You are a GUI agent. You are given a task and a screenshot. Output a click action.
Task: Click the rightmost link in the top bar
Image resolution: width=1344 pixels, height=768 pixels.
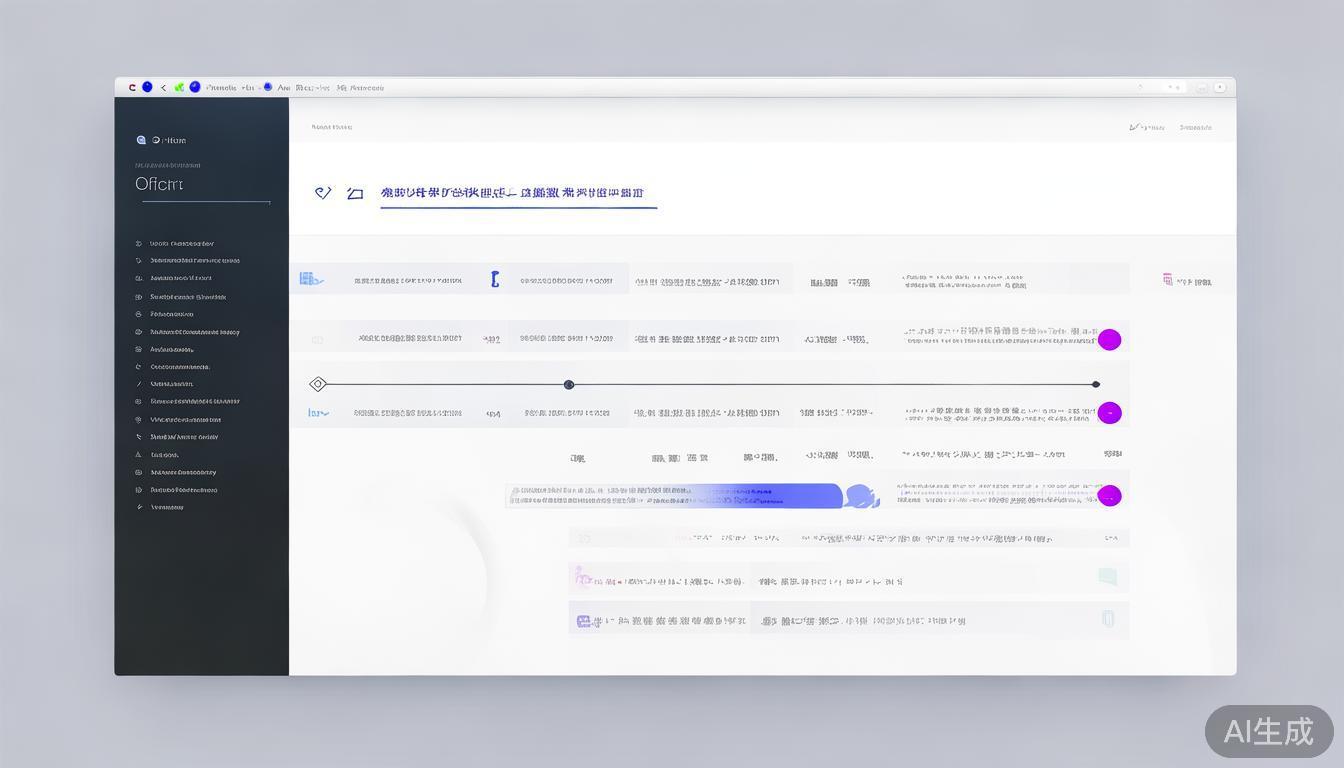tap(1196, 127)
